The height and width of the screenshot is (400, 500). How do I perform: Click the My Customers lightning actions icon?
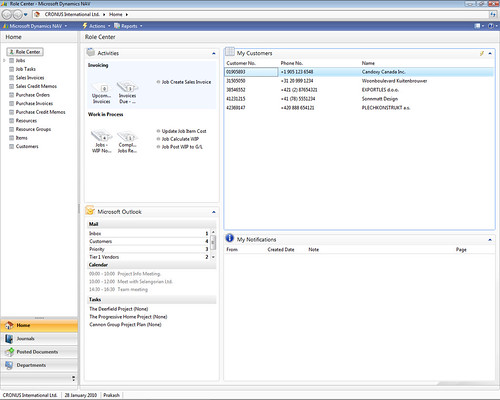point(482,53)
